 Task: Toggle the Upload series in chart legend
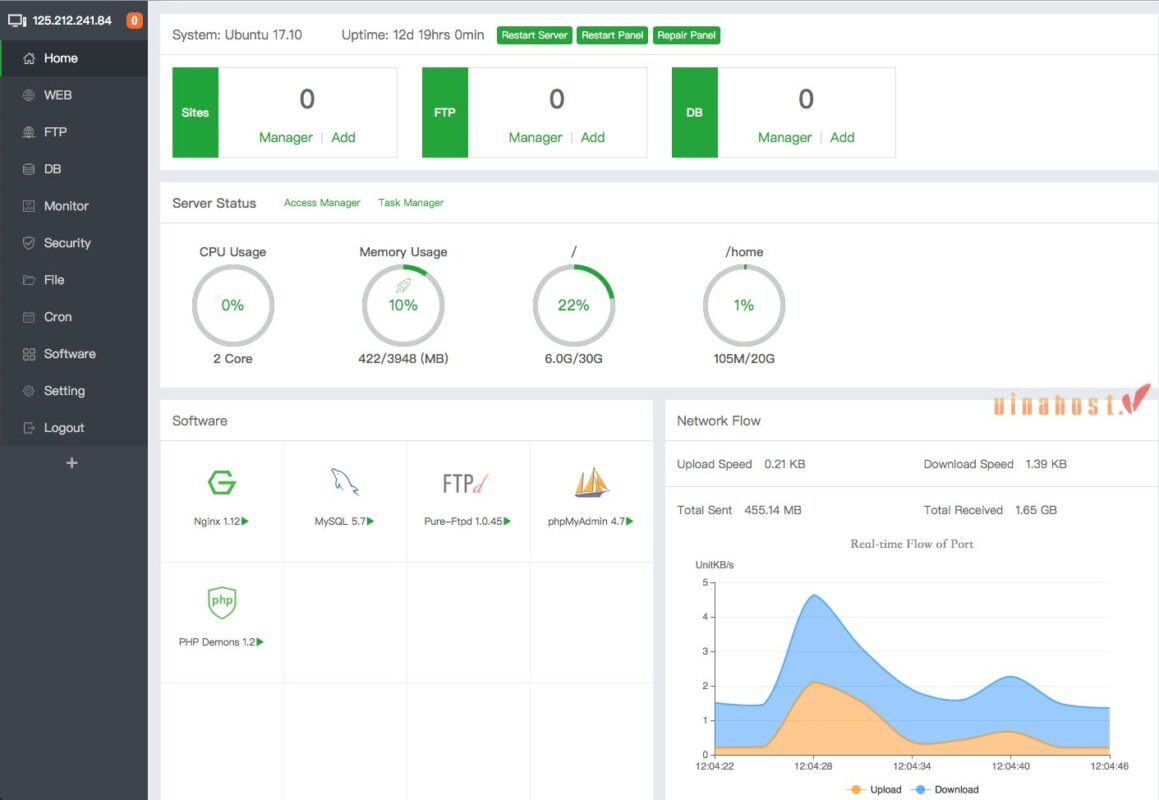[x=873, y=789]
